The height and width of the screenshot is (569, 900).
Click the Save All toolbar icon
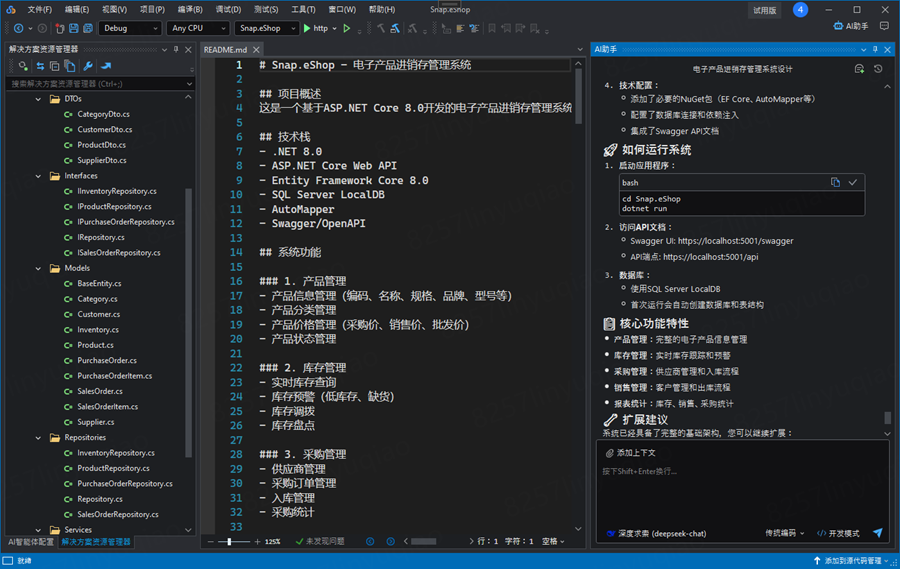(85, 28)
